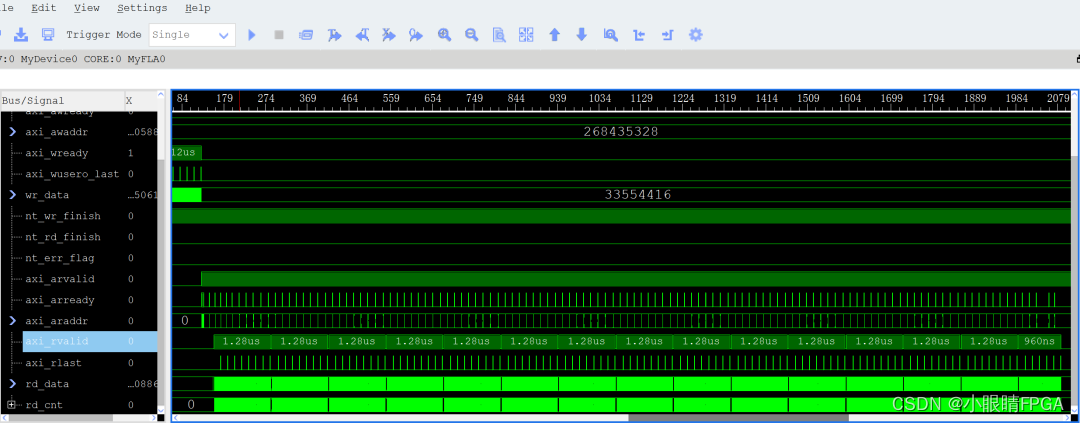Start capture with the play button

point(251,34)
